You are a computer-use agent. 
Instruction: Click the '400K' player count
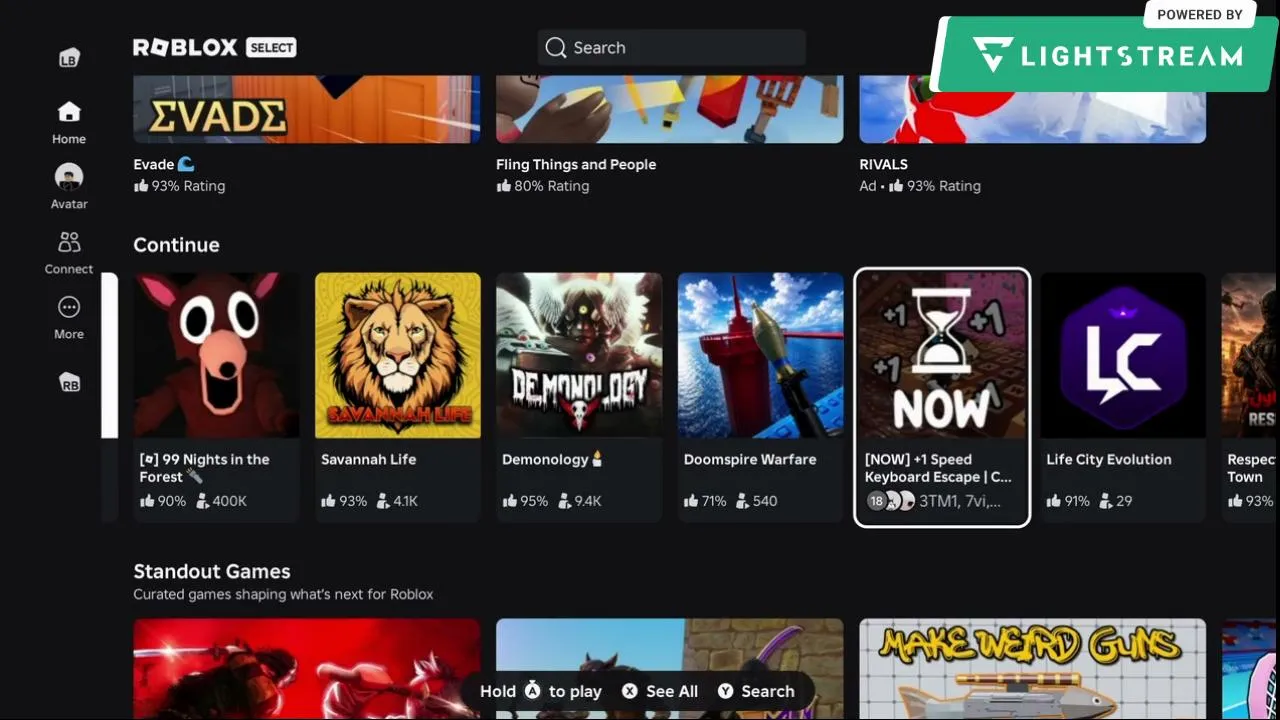coord(230,501)
